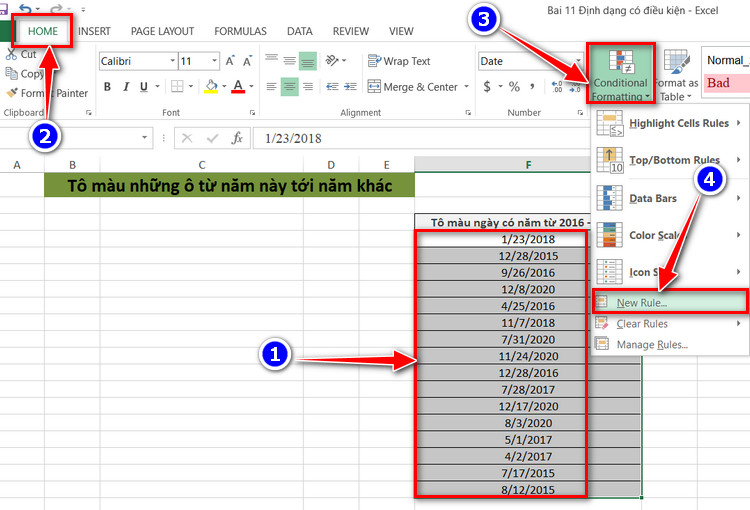Toggle Bold formatting
Viewport: 750px width, 510px height.
(107, 87)
